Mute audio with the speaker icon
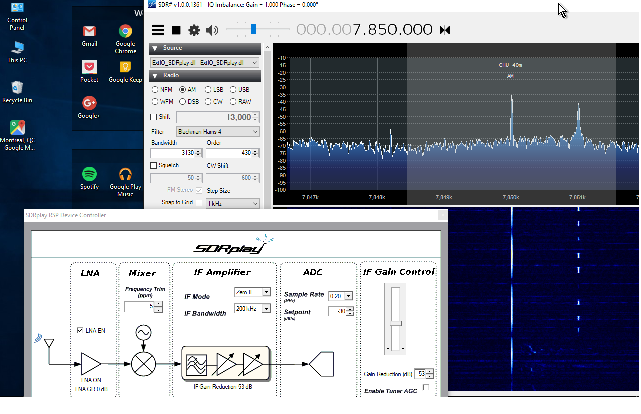 212,30
